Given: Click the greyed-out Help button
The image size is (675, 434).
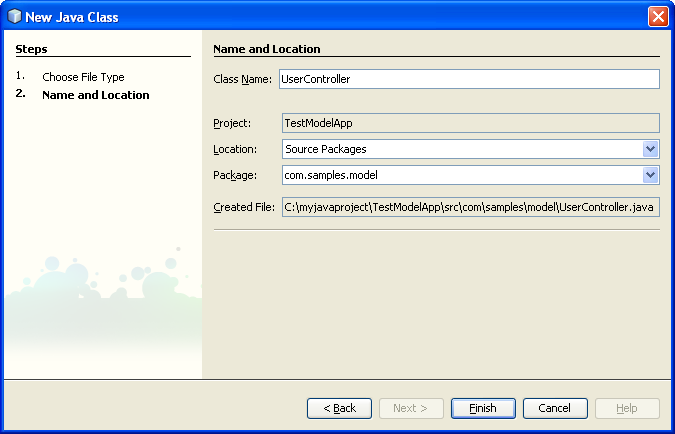Looking at the screenshot, I should tap(627, 408).
